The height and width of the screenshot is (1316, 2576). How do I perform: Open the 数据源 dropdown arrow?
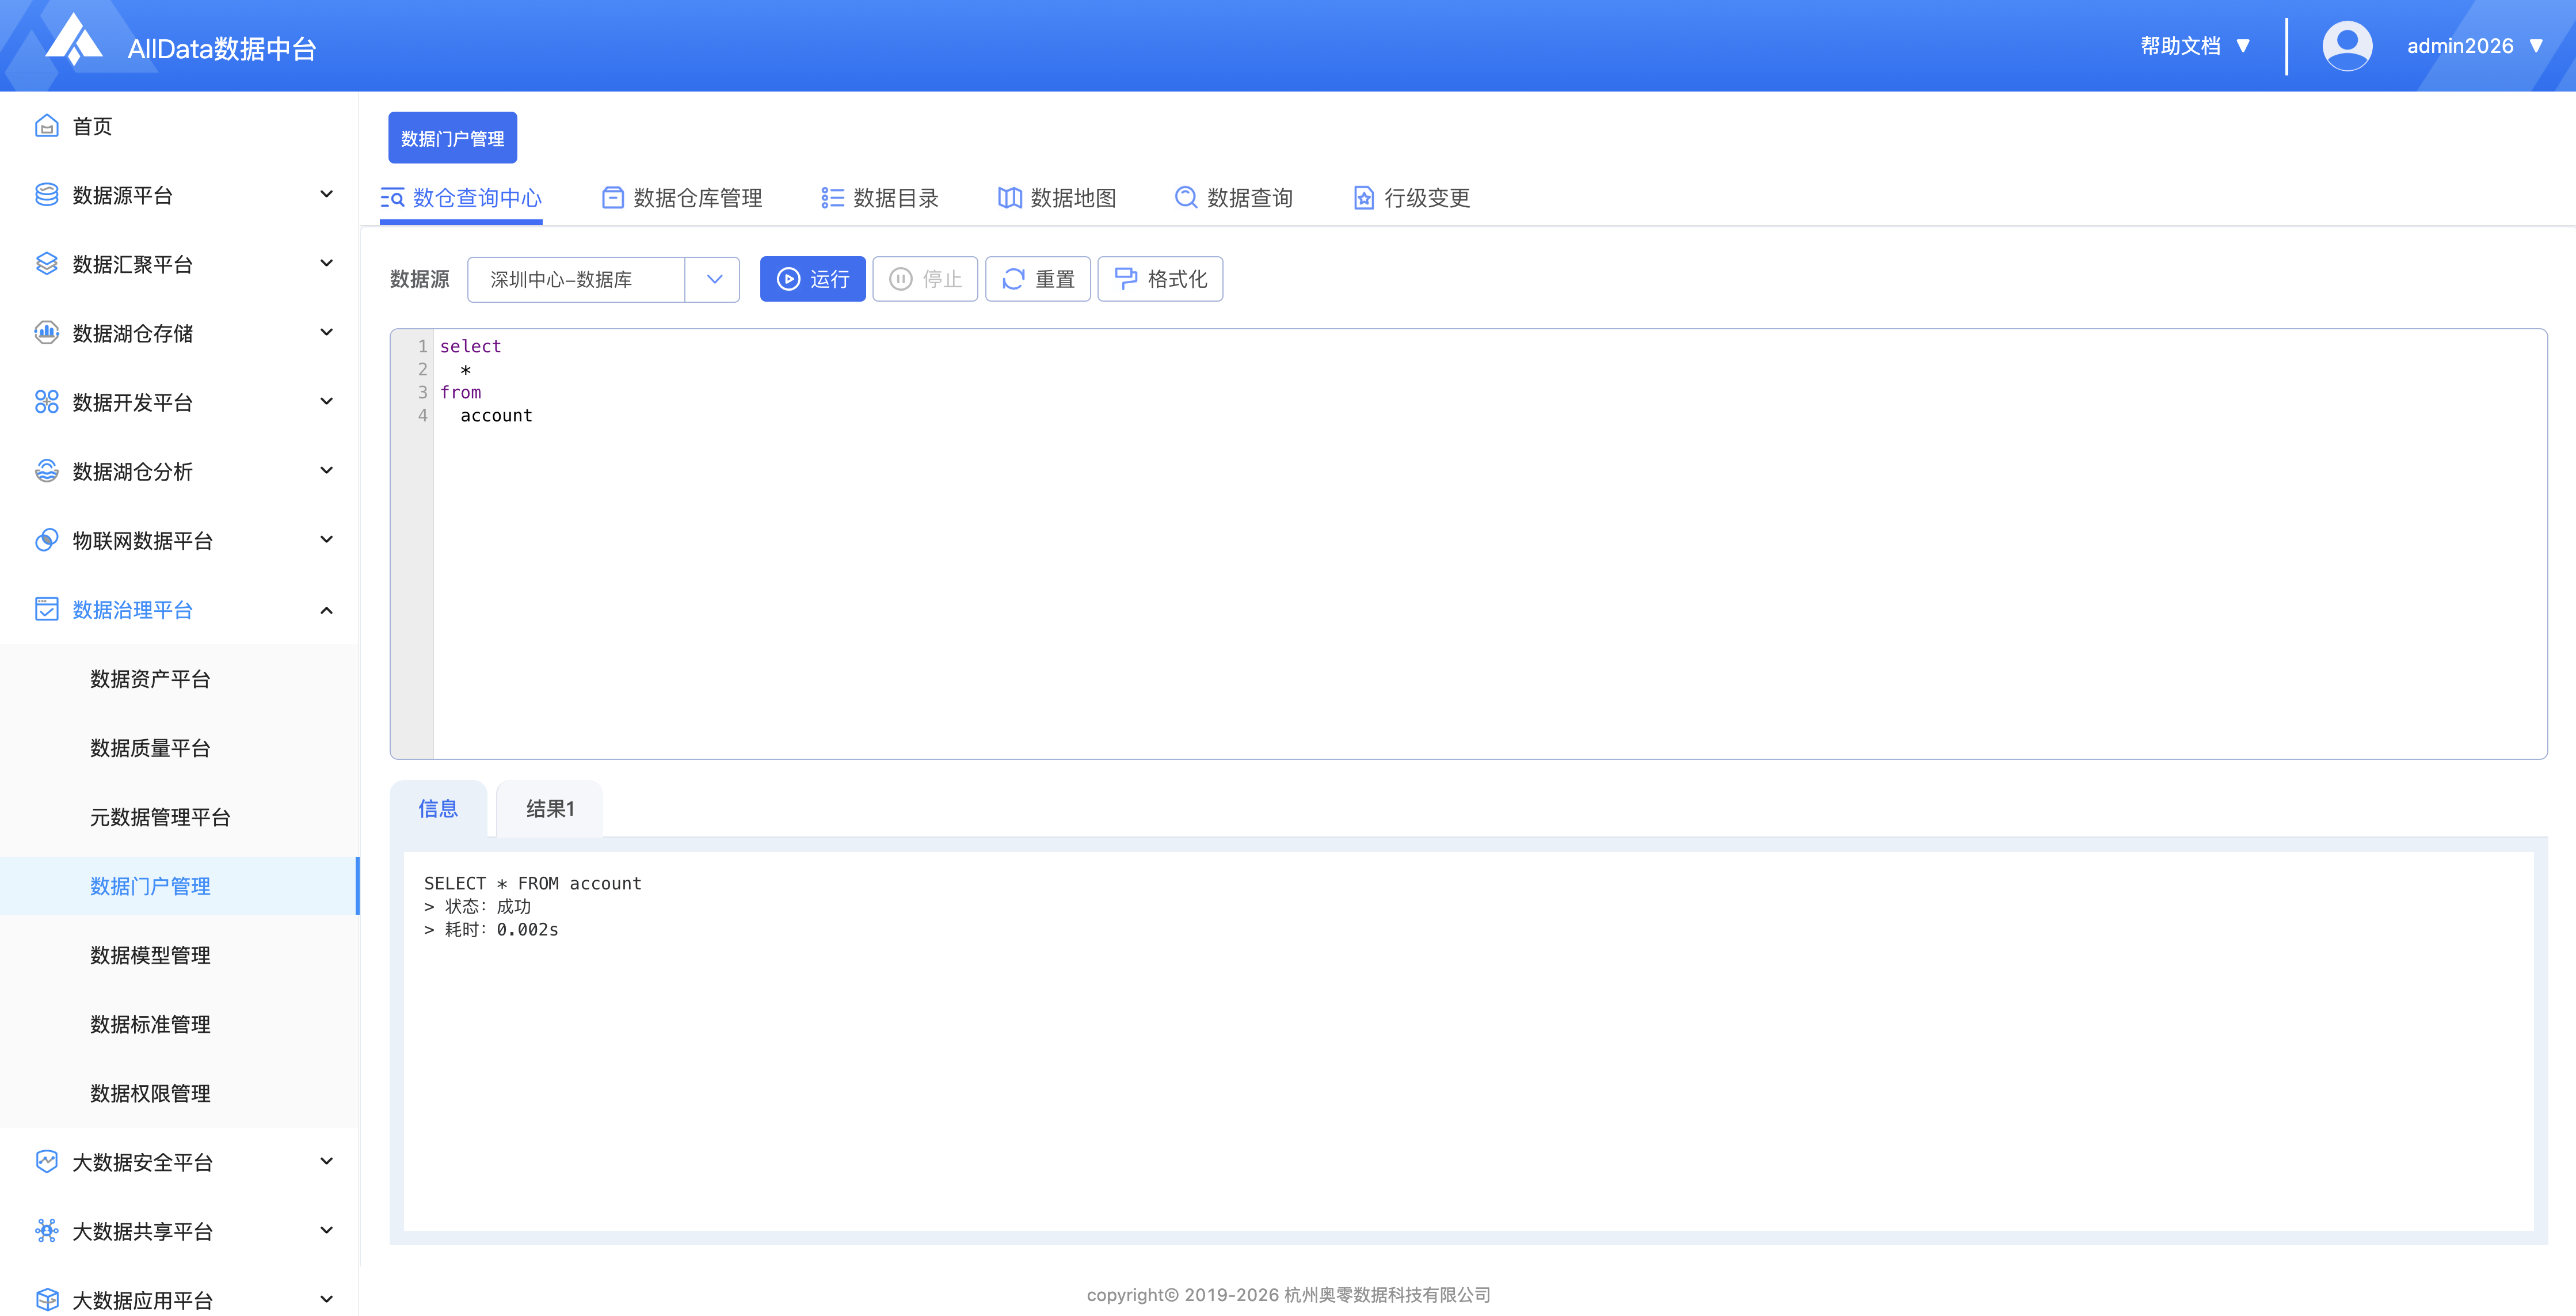point(714,279)
